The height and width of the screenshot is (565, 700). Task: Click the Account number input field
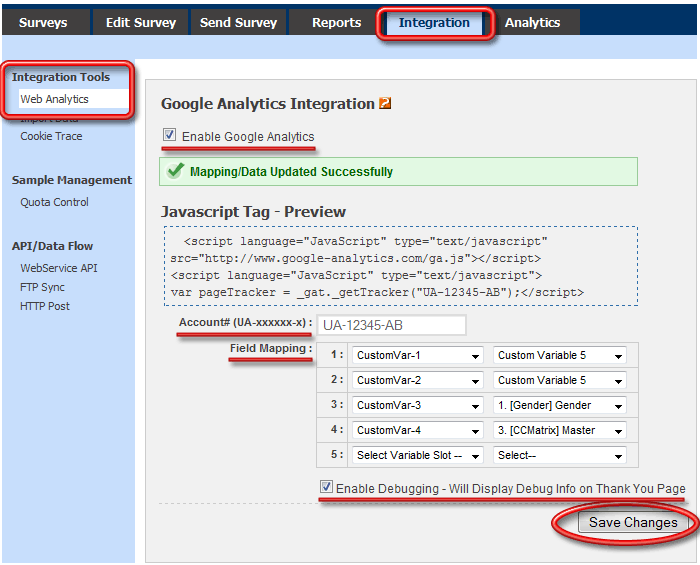(392, 325)
